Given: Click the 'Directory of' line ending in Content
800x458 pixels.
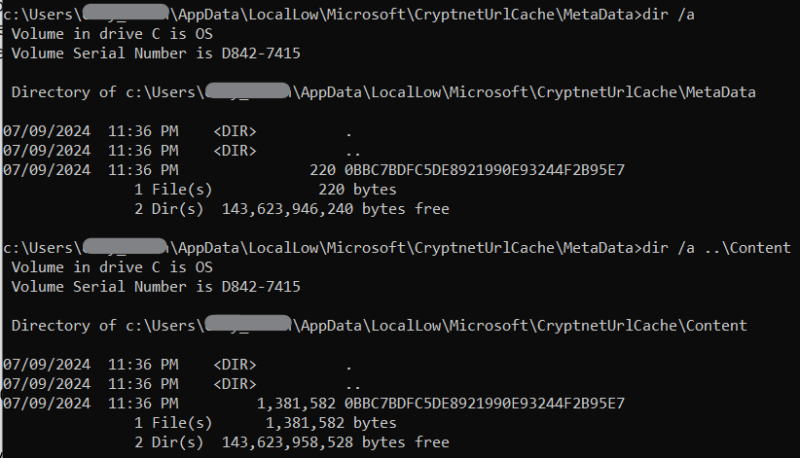Looking at the screenshot, I should 379,325.
